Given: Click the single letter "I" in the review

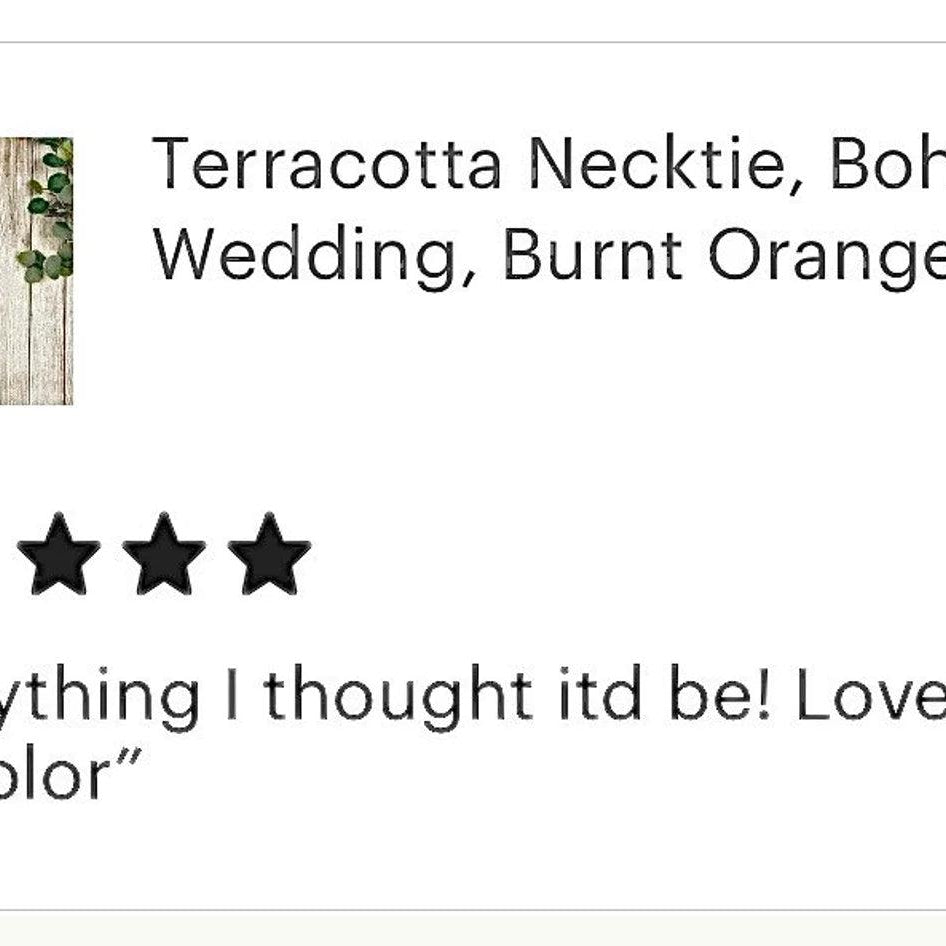Looking at the screenshot, I should pos(233,695).
